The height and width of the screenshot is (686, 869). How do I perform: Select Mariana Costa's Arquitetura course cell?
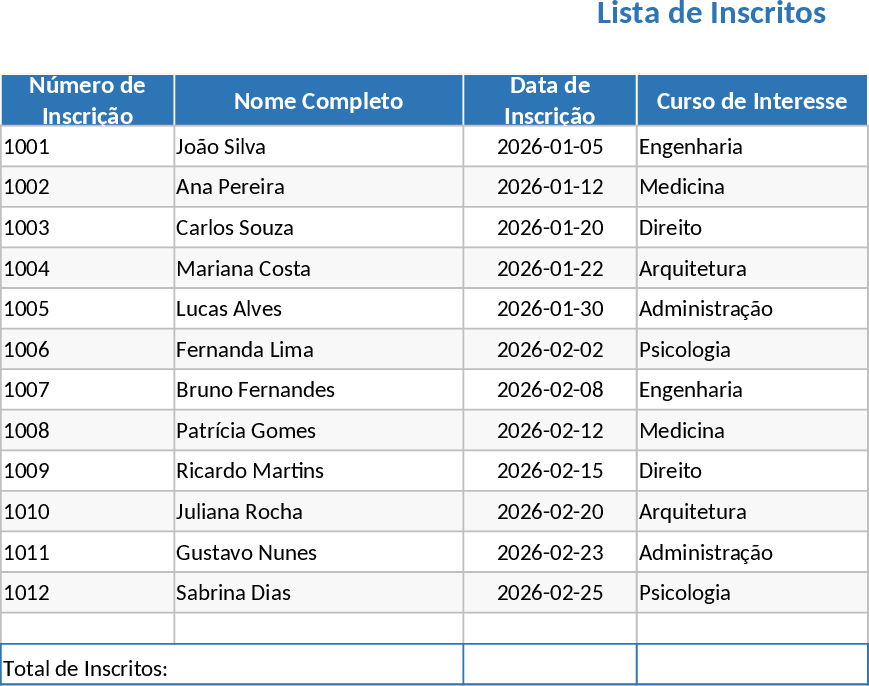[751, 269]
